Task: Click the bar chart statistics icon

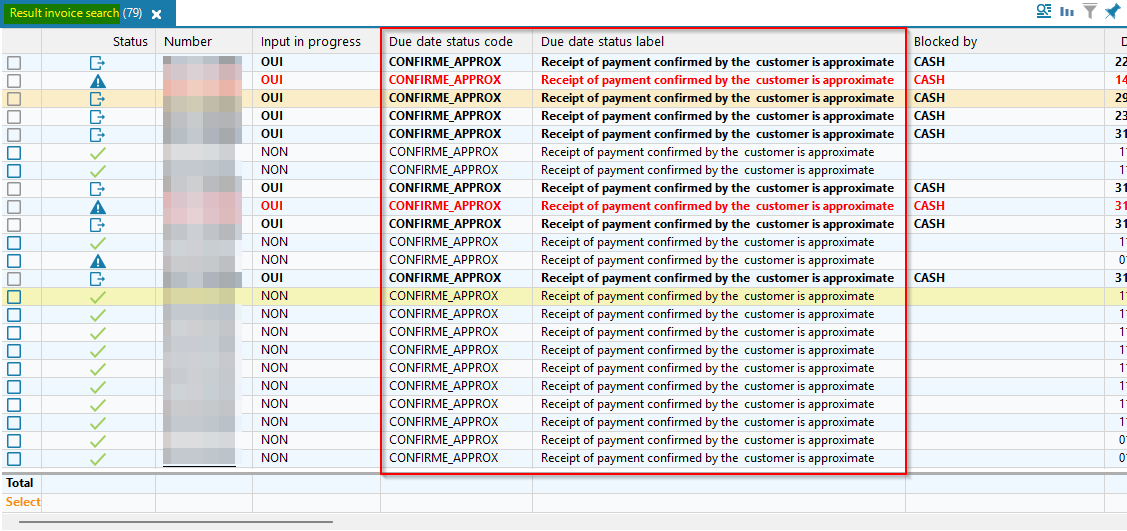Action: 1067,12
